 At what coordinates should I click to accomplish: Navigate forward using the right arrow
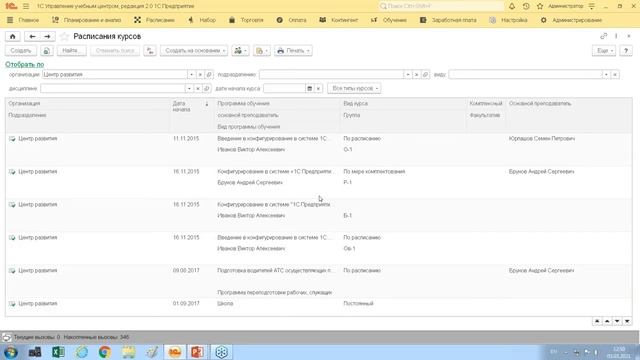click(x=47, y=36)
